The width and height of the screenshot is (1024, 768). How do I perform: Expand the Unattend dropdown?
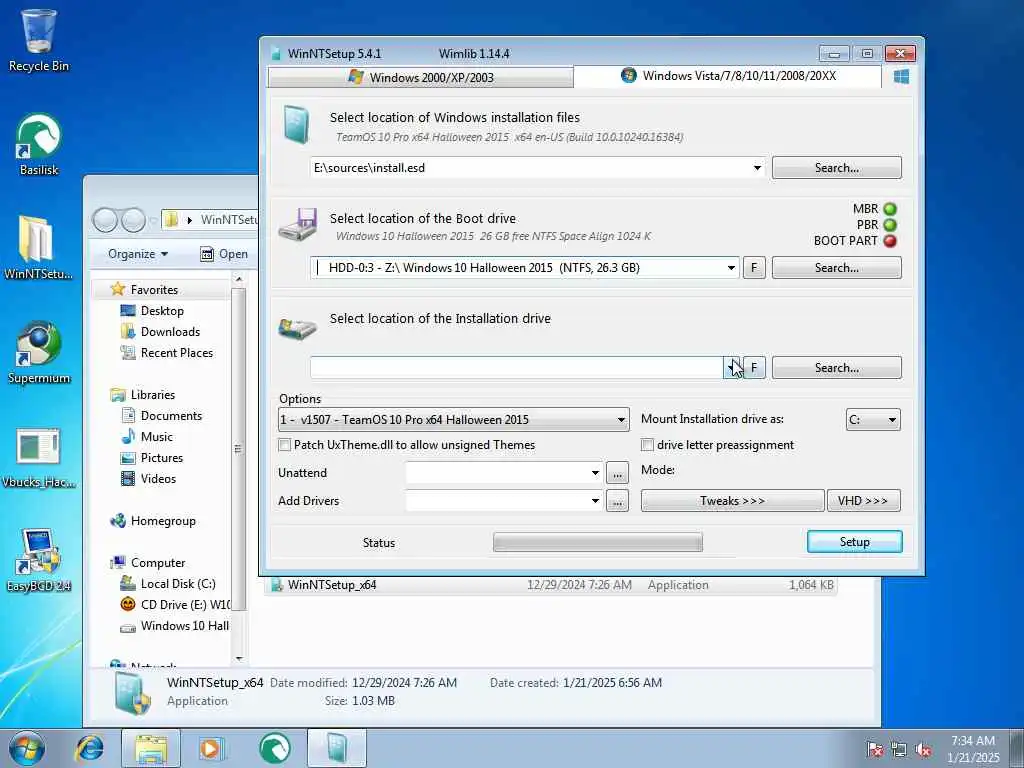(x=595, y=473)
